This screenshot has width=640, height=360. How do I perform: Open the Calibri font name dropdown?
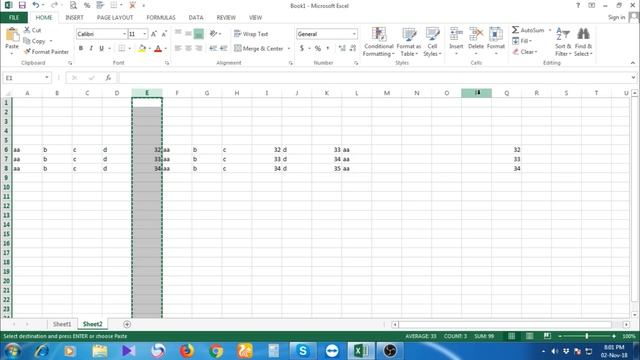pyautogui.click(x=124, y=34)
